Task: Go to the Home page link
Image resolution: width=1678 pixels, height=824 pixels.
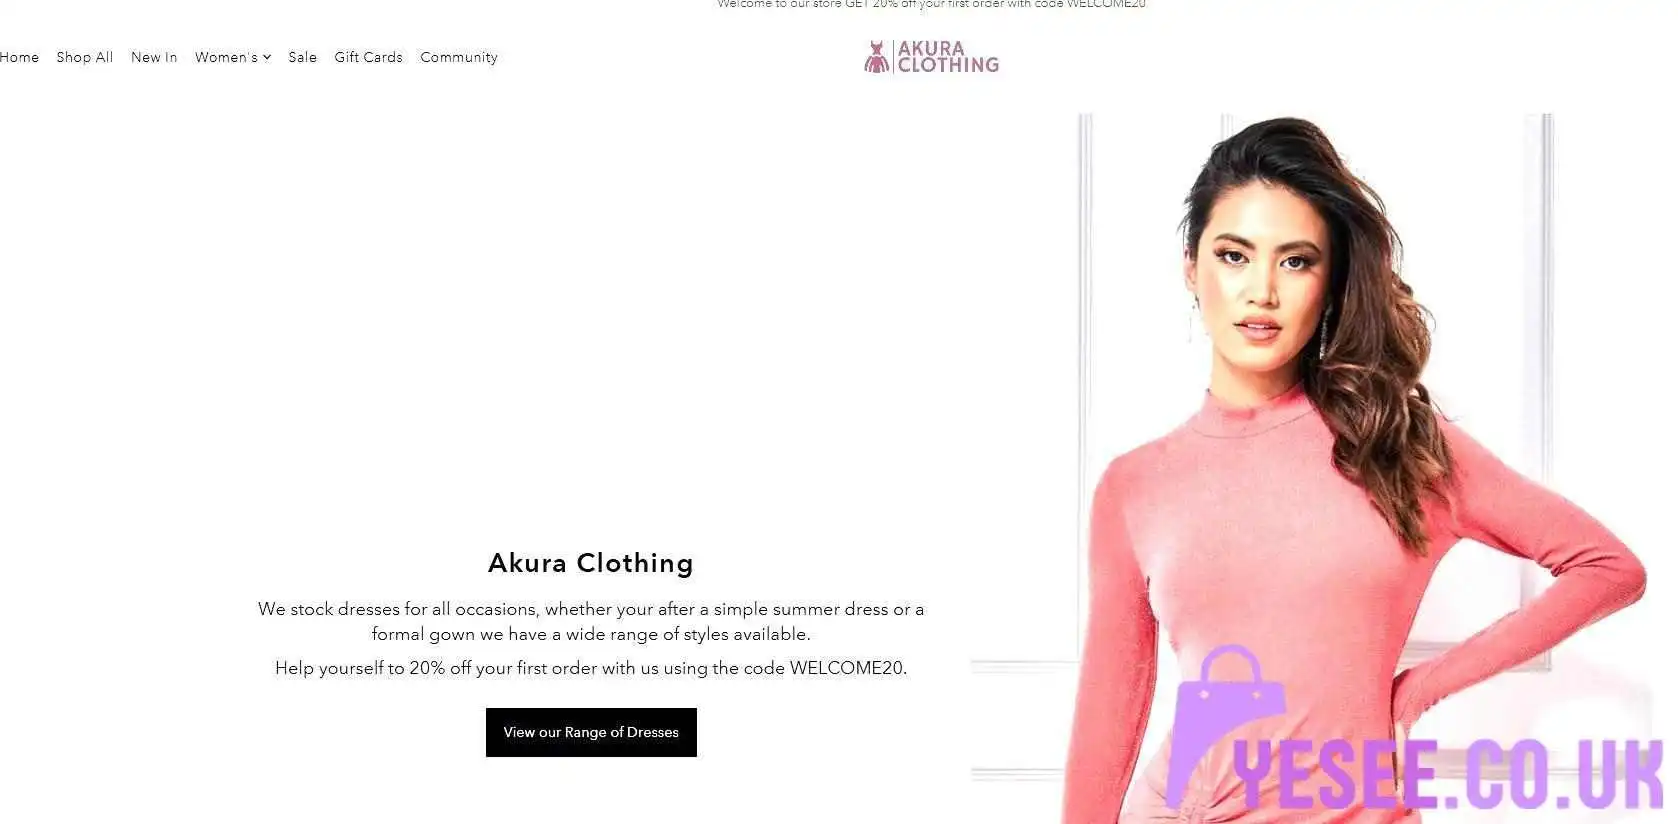Action: [19, 57]
